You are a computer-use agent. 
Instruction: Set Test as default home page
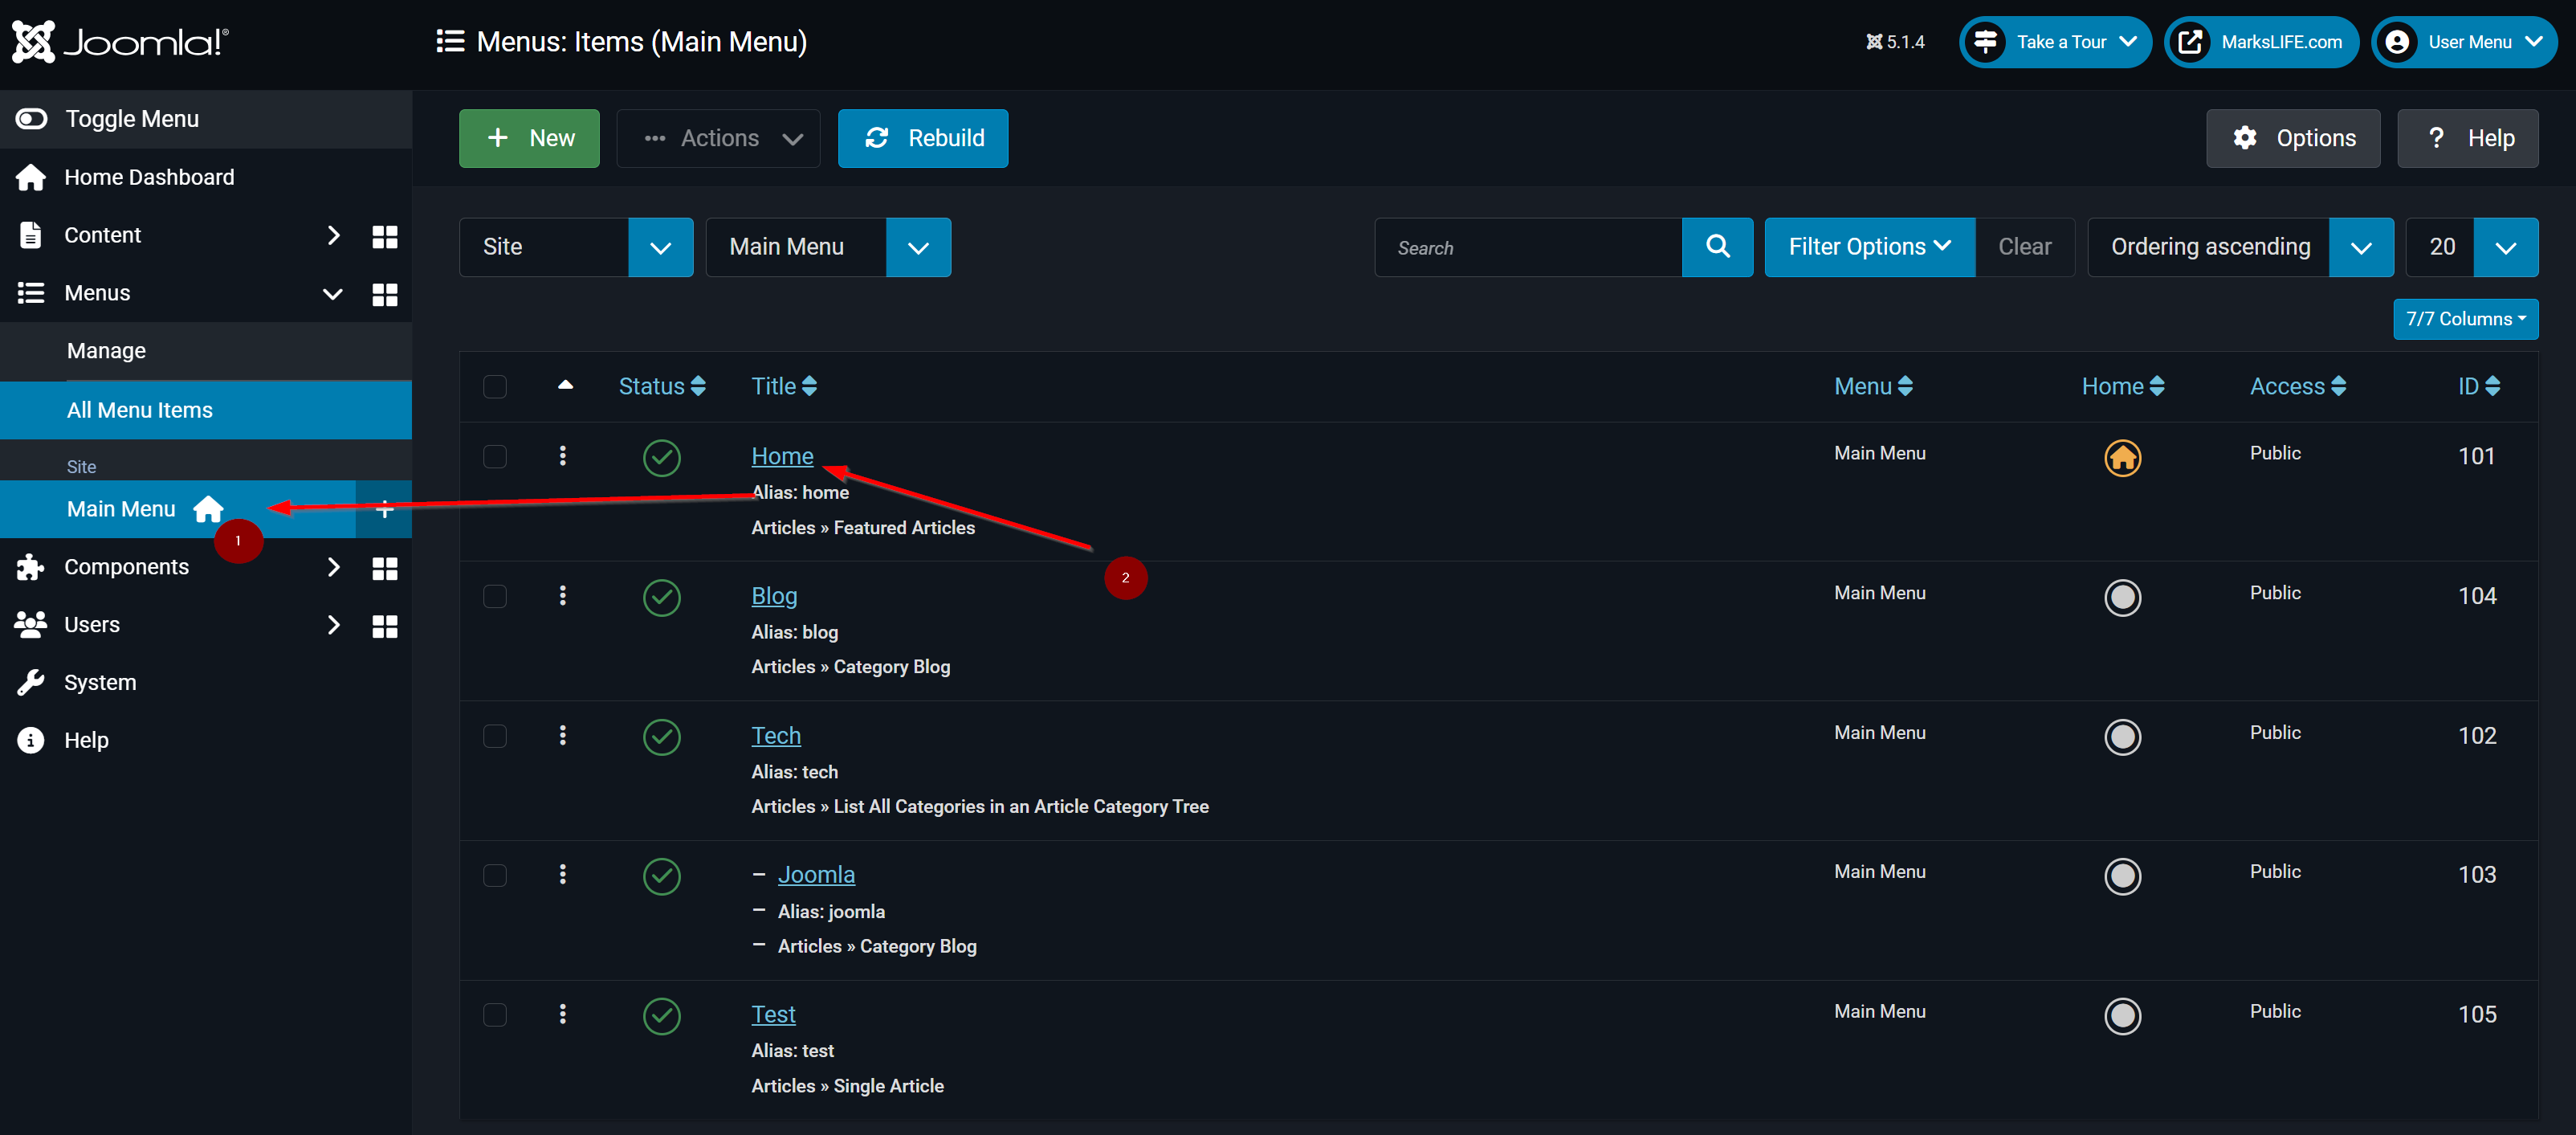[x=2122, y=1016]
